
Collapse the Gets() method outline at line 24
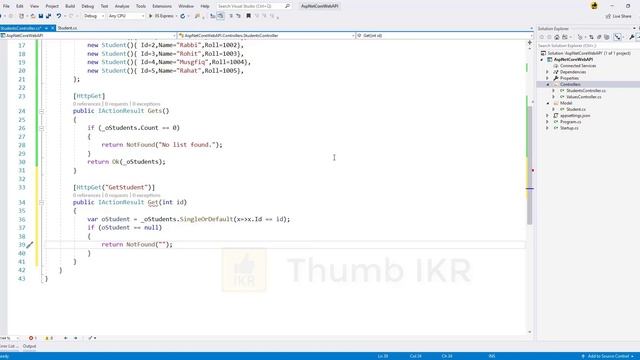coord(42,111)
